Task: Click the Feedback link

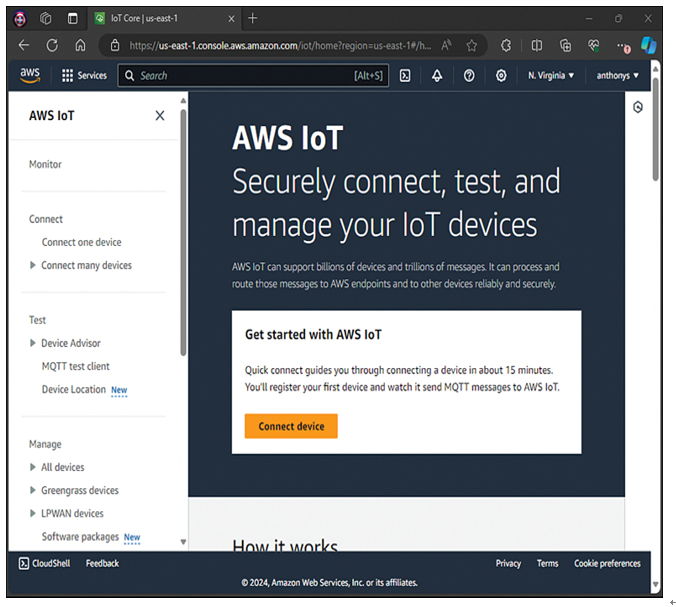Action: click(x=102, y=563)
